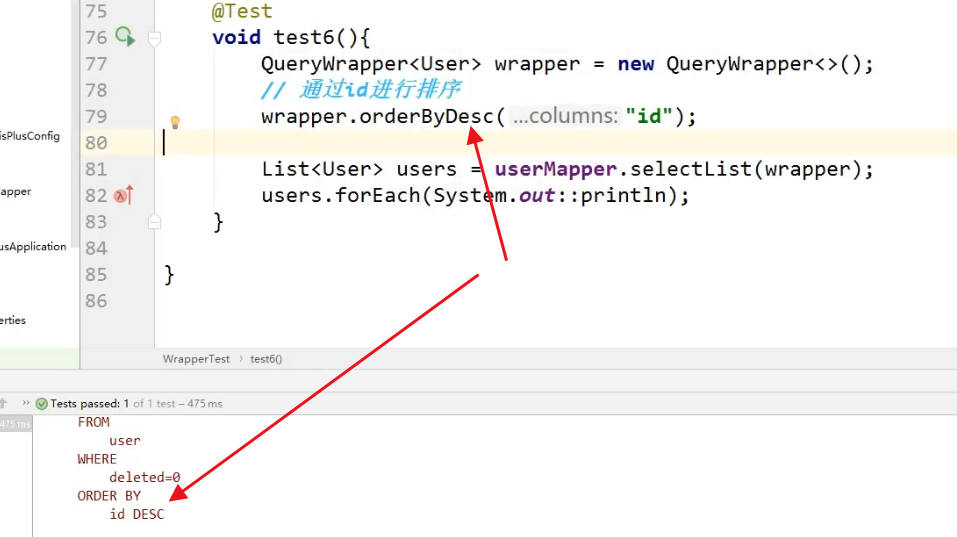Click the 'user' table name in console
957x537 pixels.
[x=125, y=441]
